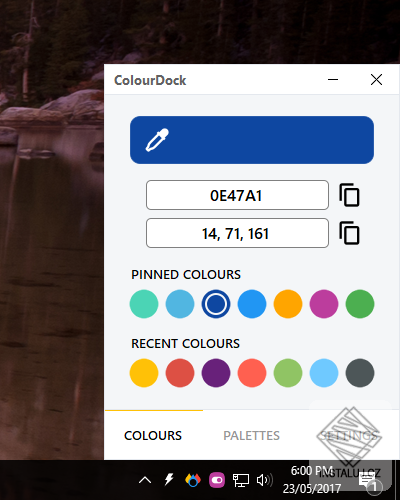Image resolution: width=400 pixels, height=500 pixels.
Task: Open the taskbar clock showing 6:00 PM
Action: [312, 480]
